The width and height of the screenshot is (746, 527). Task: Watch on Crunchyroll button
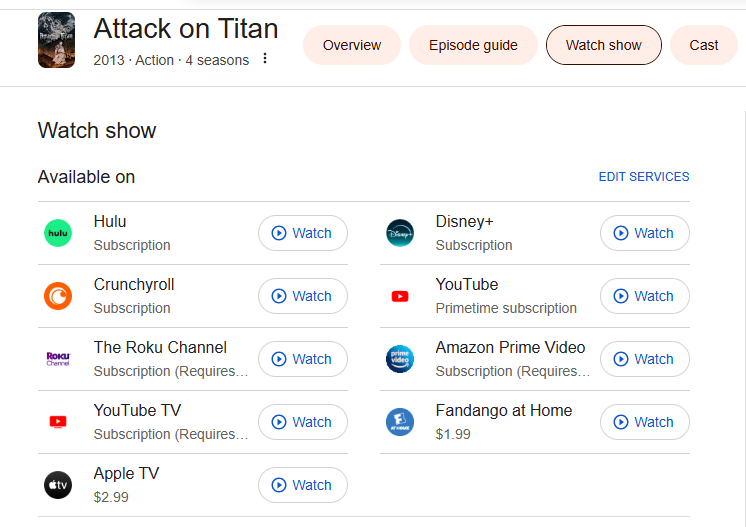[303, 296]
